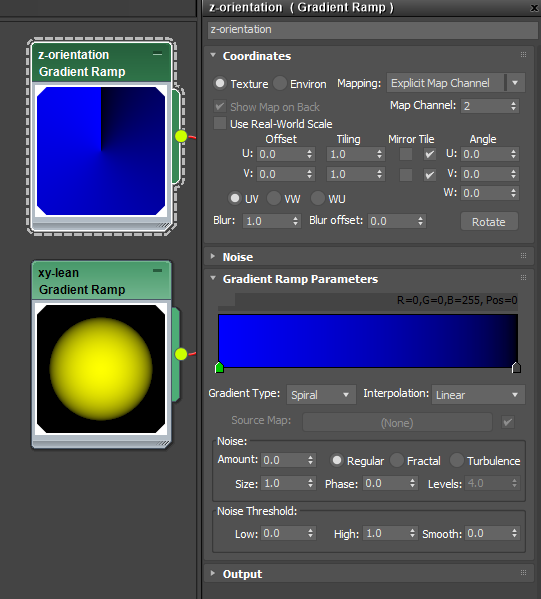The width and height of the screenshot is (541, 599).
Task: Click the Map Channel value field
Action: 484,106
